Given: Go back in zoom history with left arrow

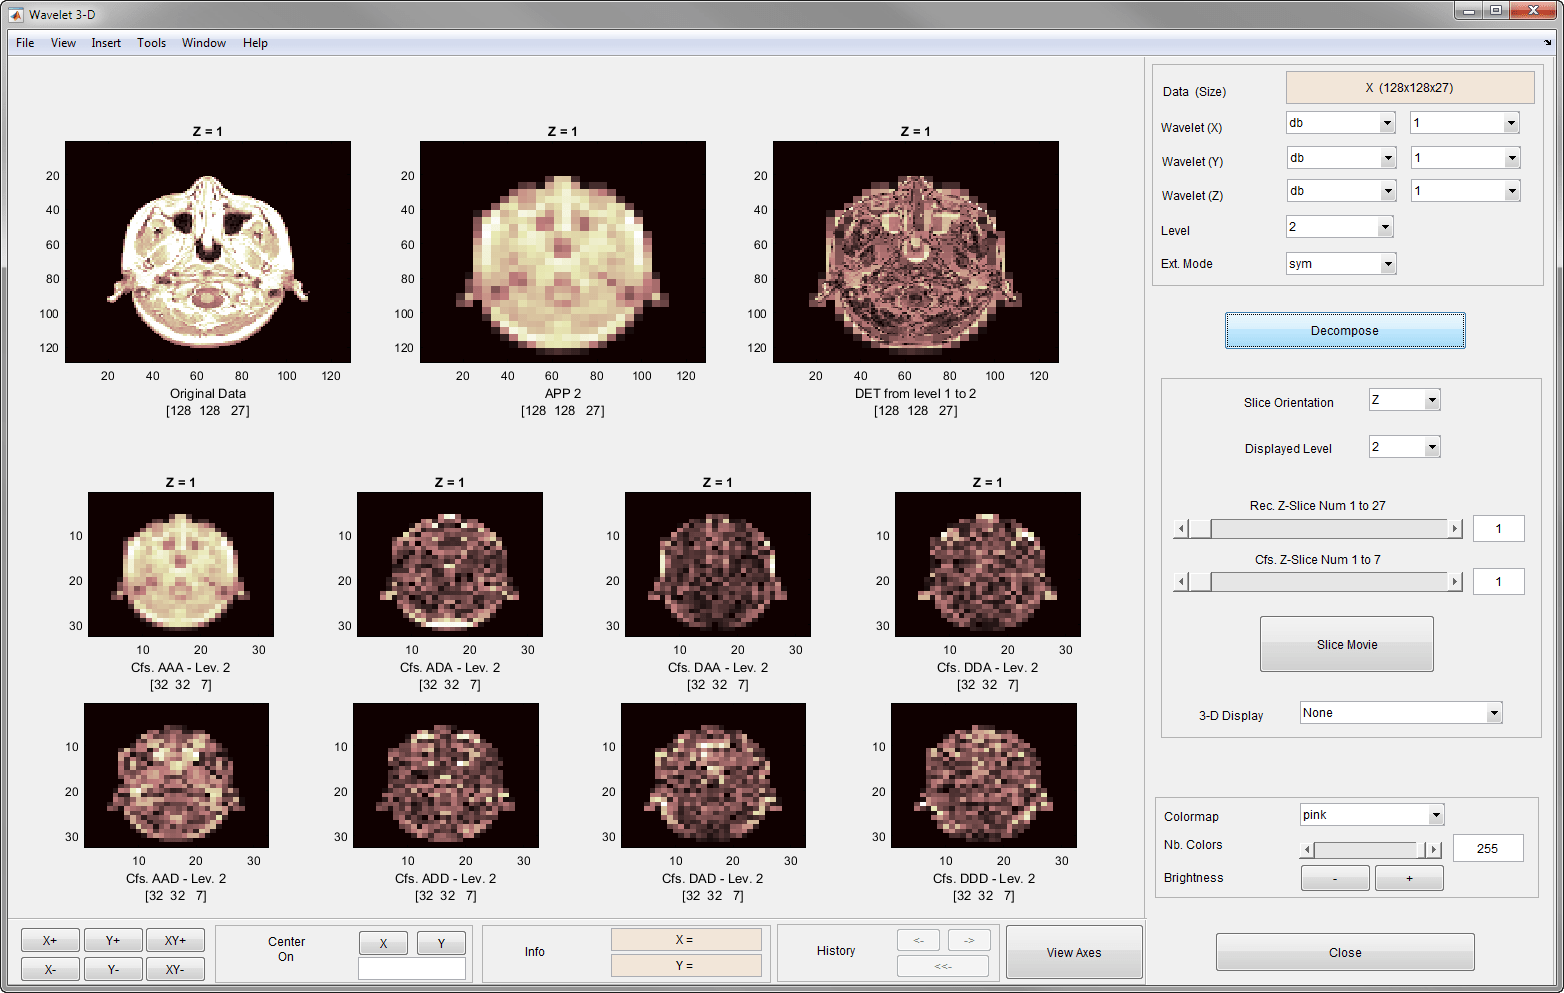Looking at the screenshot, I should click(918, 940).
